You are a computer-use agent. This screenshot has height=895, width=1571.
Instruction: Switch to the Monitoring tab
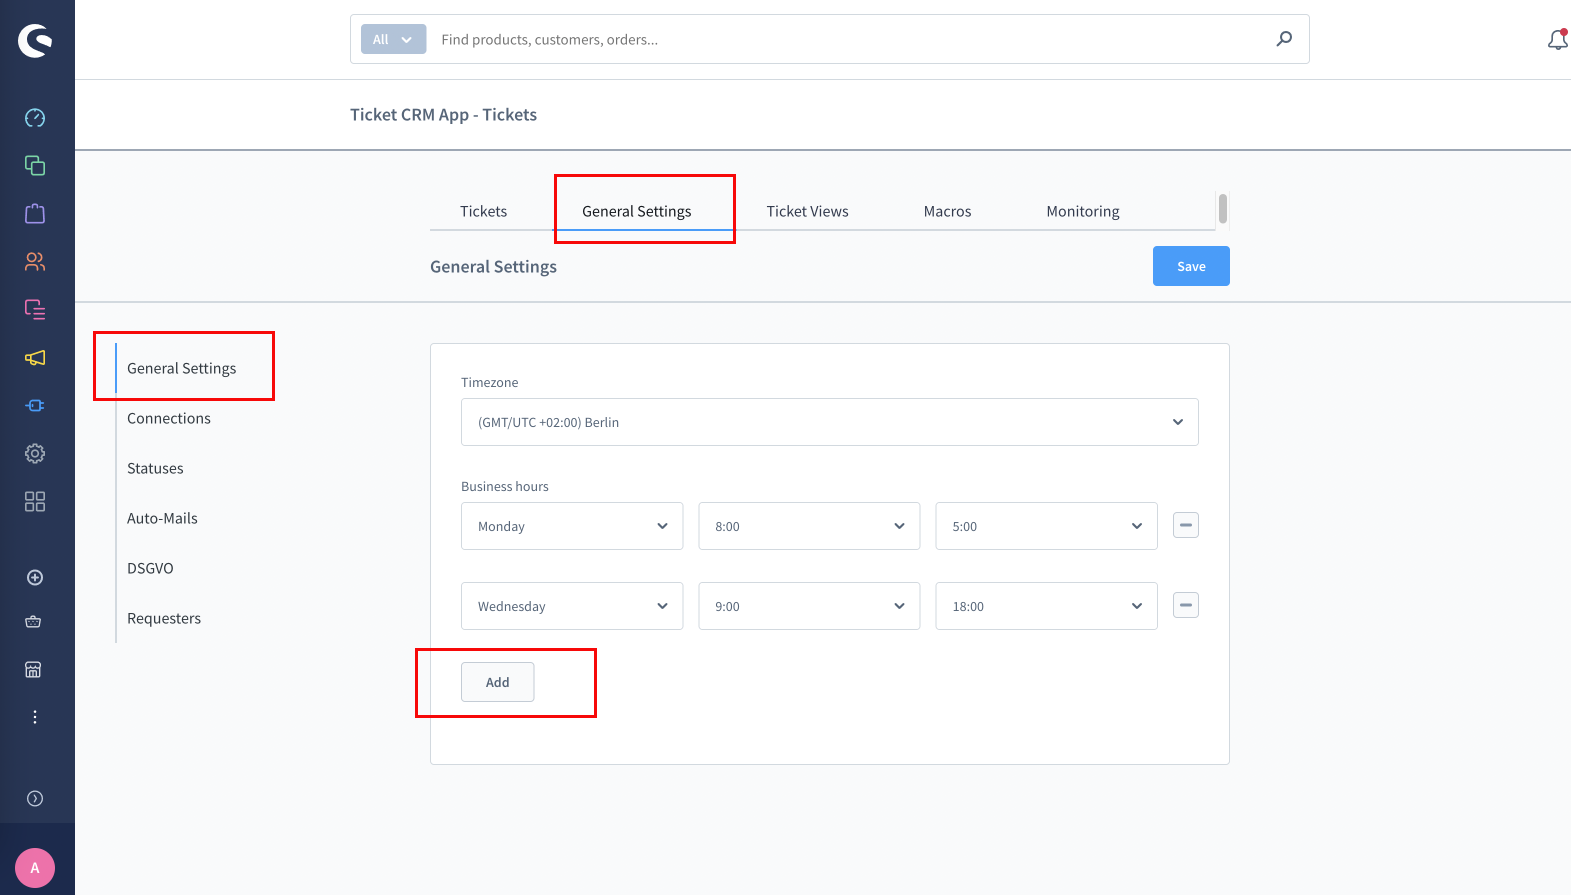coord(1083,211)
